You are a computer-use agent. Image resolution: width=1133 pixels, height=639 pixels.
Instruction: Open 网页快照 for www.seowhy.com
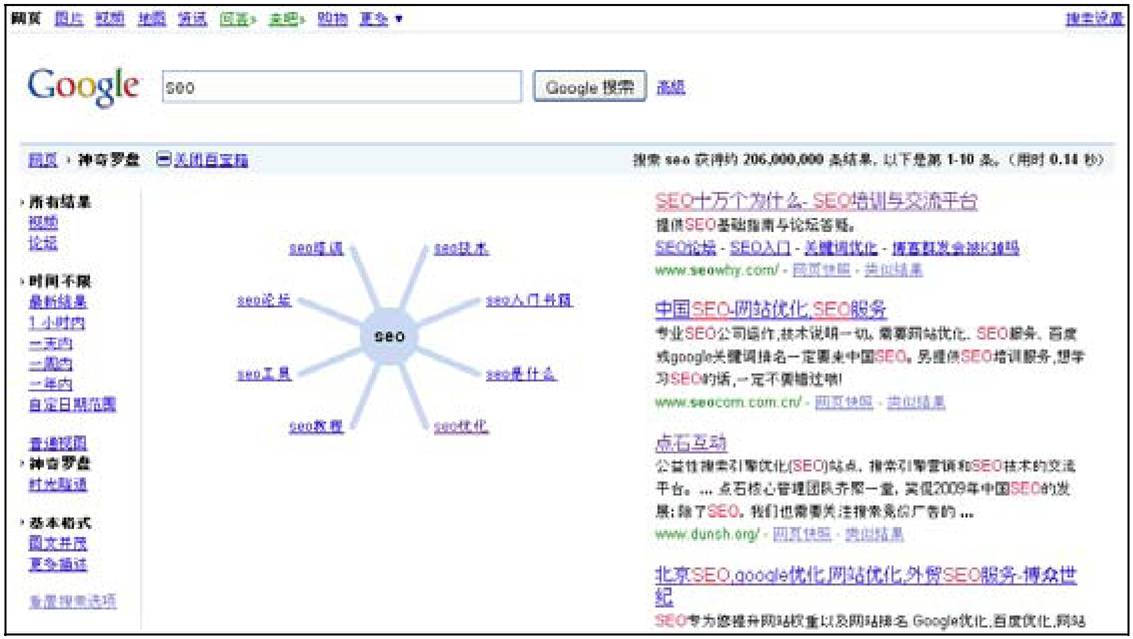pyautogui.click(x=821, y=270)
